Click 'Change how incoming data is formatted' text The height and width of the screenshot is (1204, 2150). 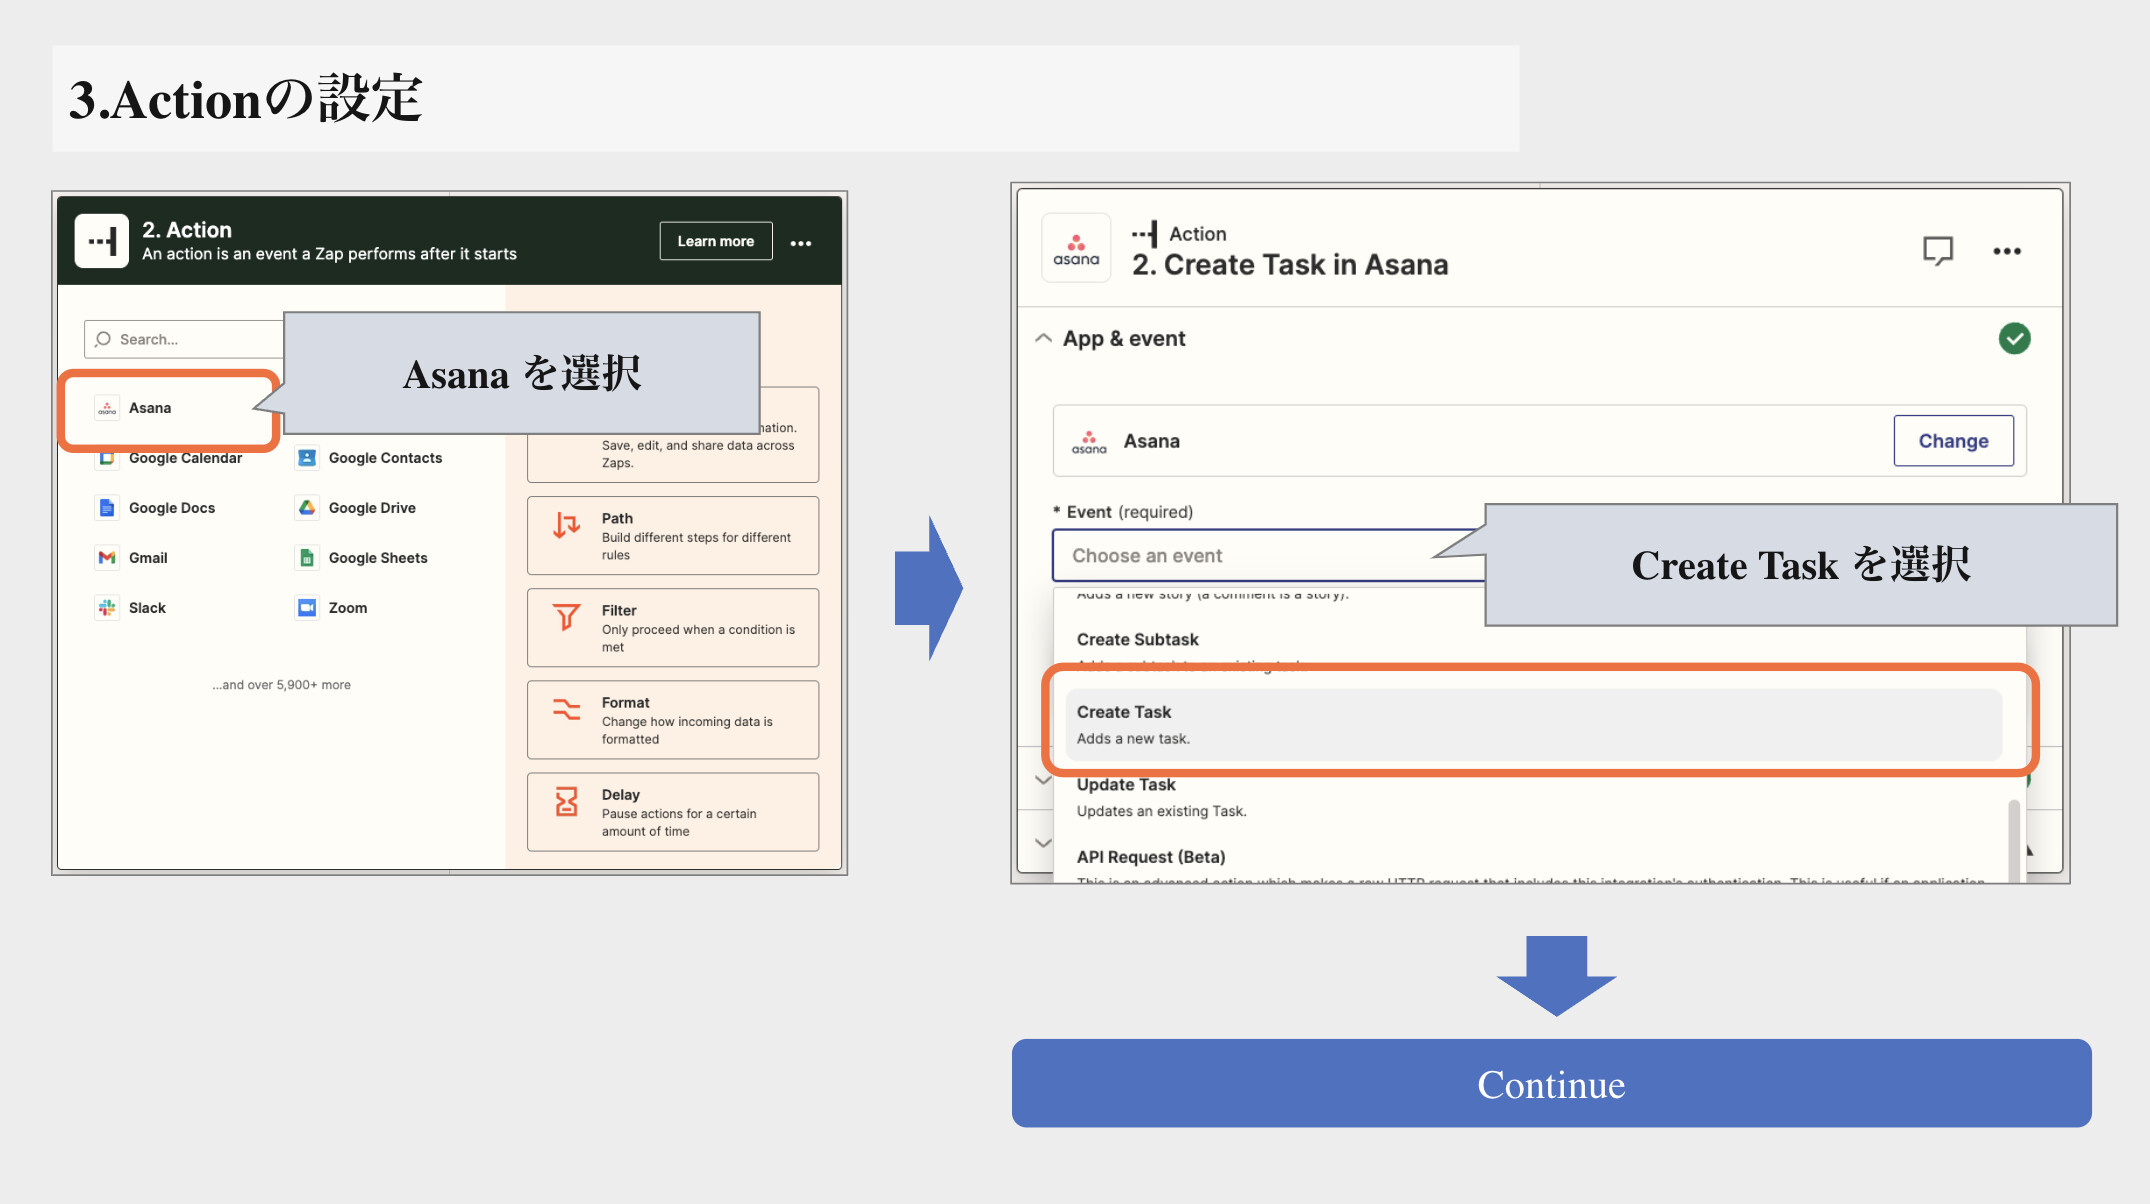point(687,730)
